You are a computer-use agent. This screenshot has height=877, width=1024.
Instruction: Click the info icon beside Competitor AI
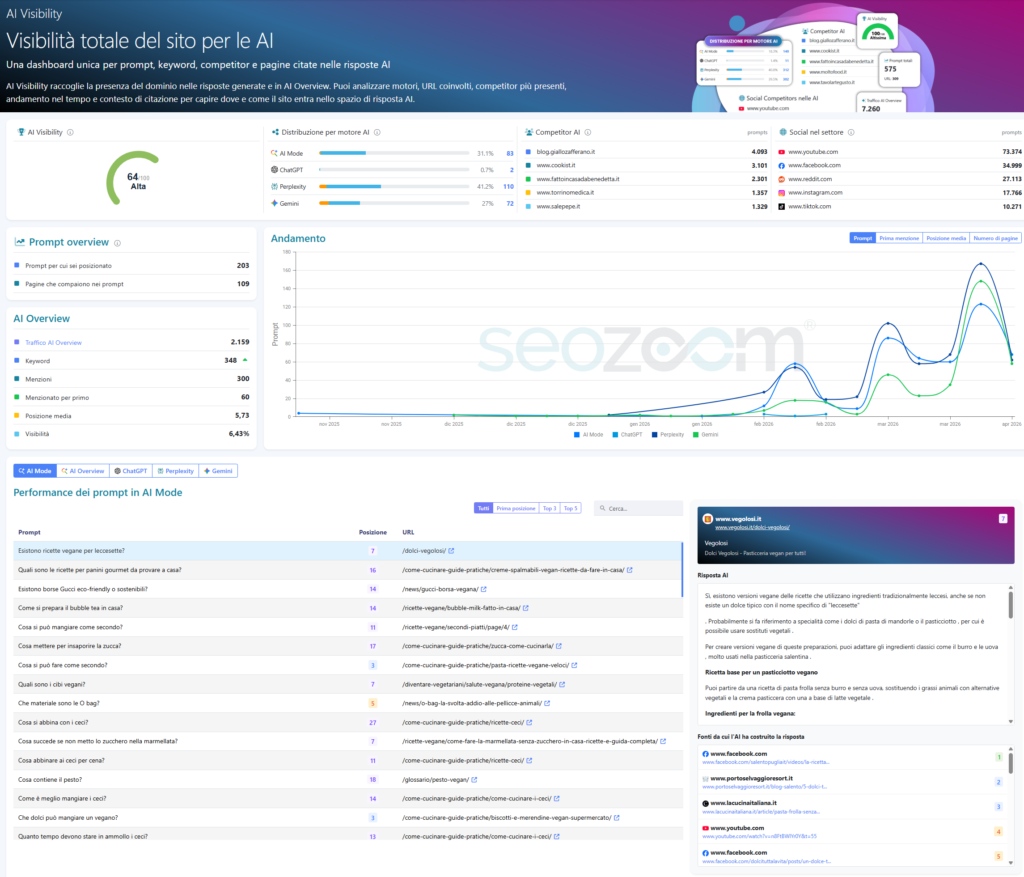[588, 133]
